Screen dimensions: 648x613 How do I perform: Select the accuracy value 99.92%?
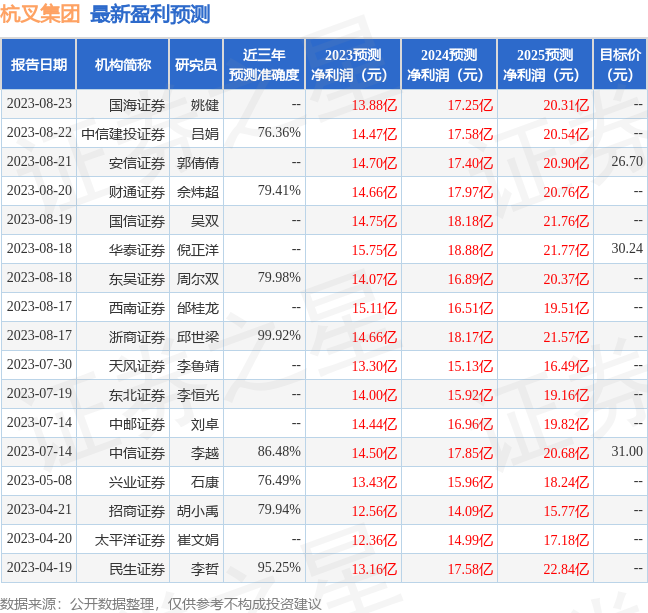(279, 335)
